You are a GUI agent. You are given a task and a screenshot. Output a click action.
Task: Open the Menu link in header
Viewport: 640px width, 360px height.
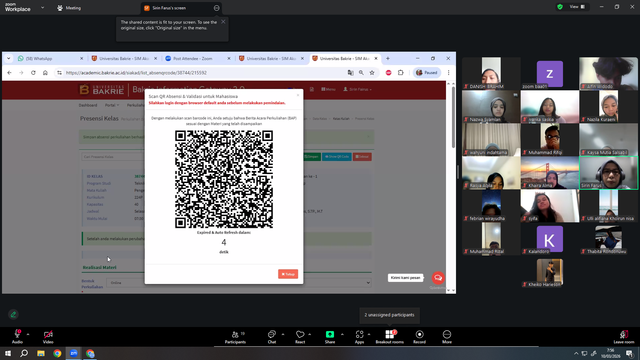tap(328, 89)
